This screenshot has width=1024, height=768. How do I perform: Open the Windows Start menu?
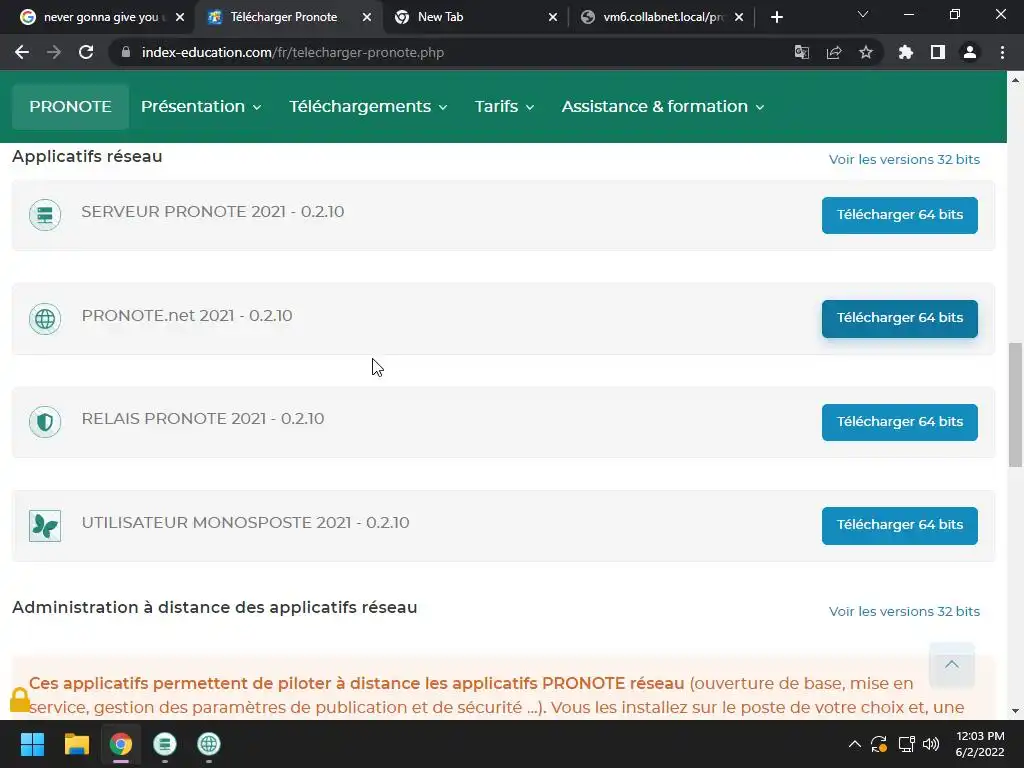32,744
